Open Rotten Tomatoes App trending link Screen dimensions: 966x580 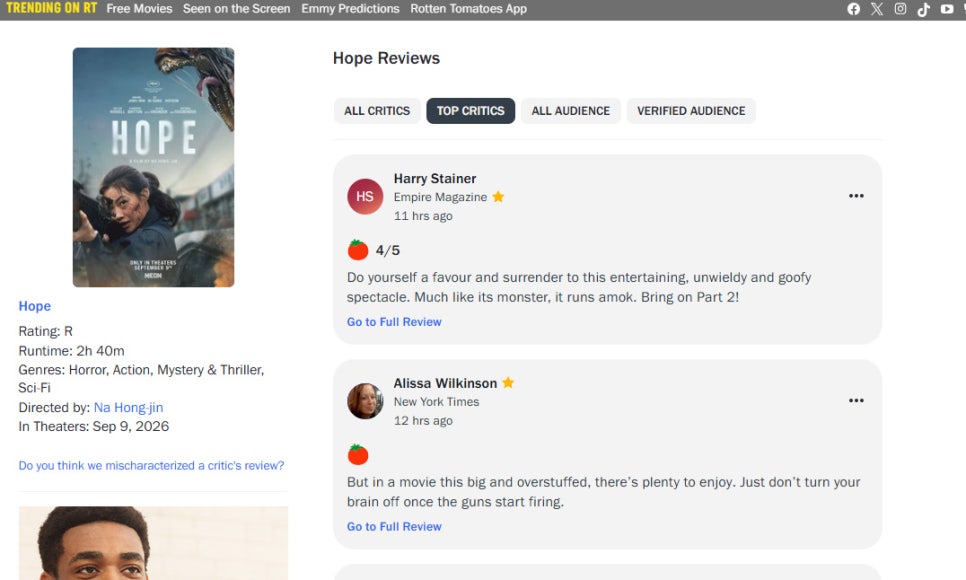pyautogui.click(x=469, y=9)
